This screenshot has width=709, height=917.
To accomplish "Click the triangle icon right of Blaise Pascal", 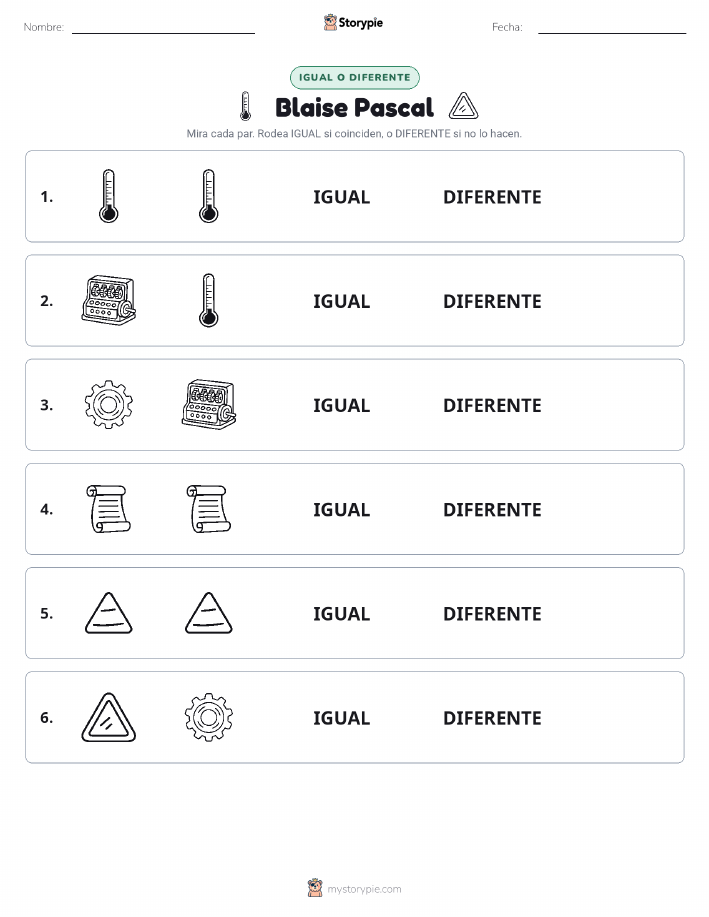I will coord(463,106).
